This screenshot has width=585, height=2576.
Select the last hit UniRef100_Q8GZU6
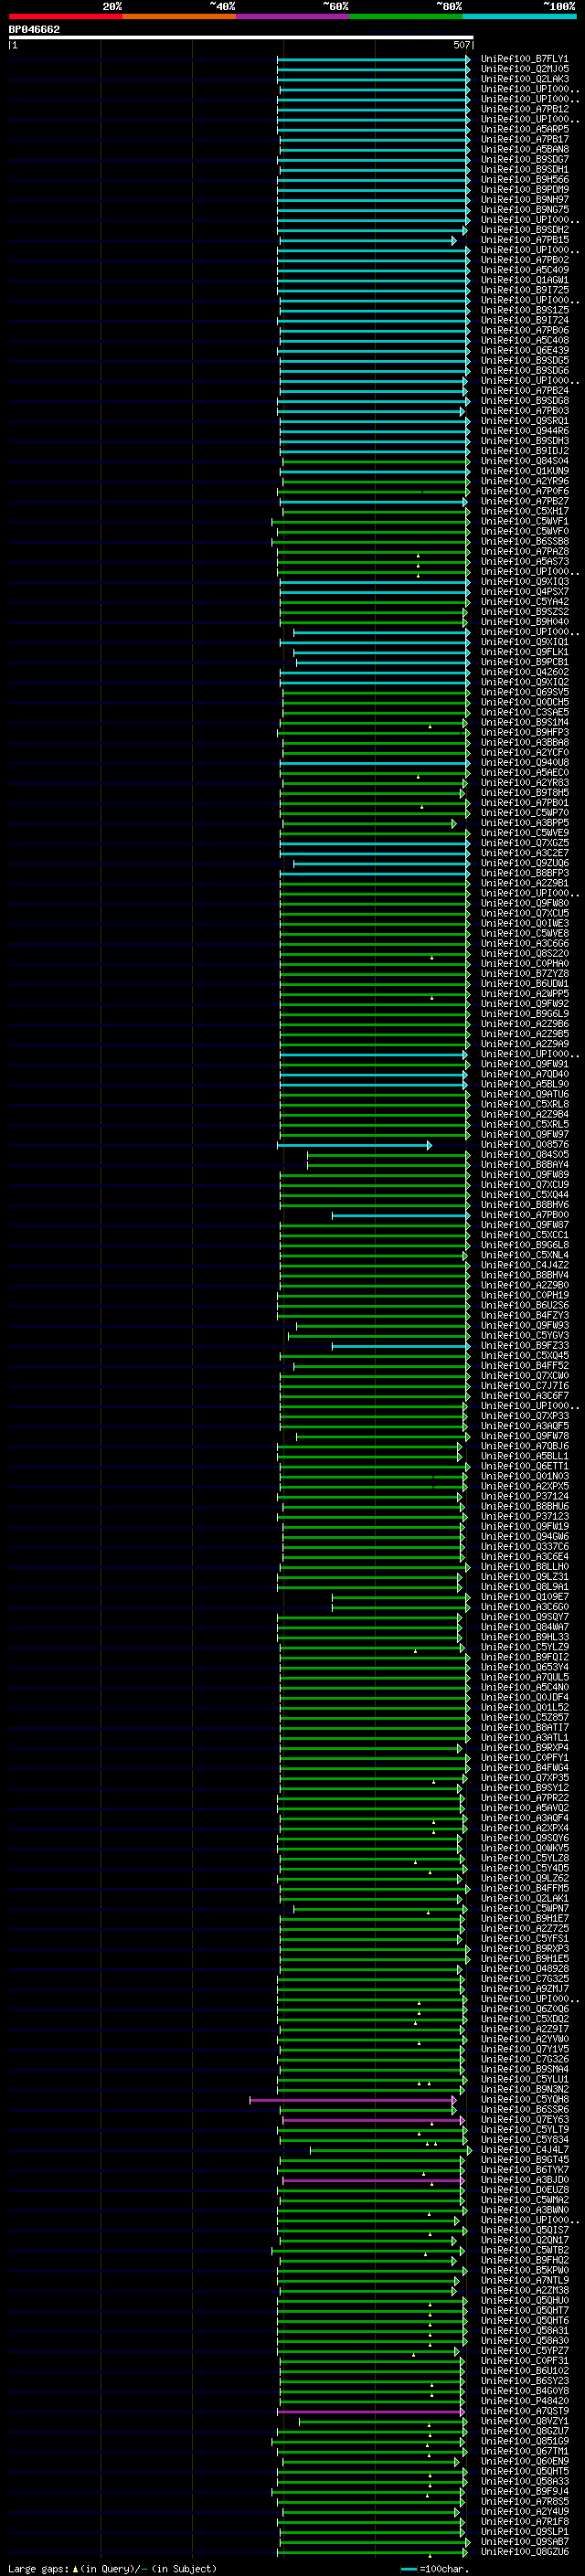point(524,2552)
